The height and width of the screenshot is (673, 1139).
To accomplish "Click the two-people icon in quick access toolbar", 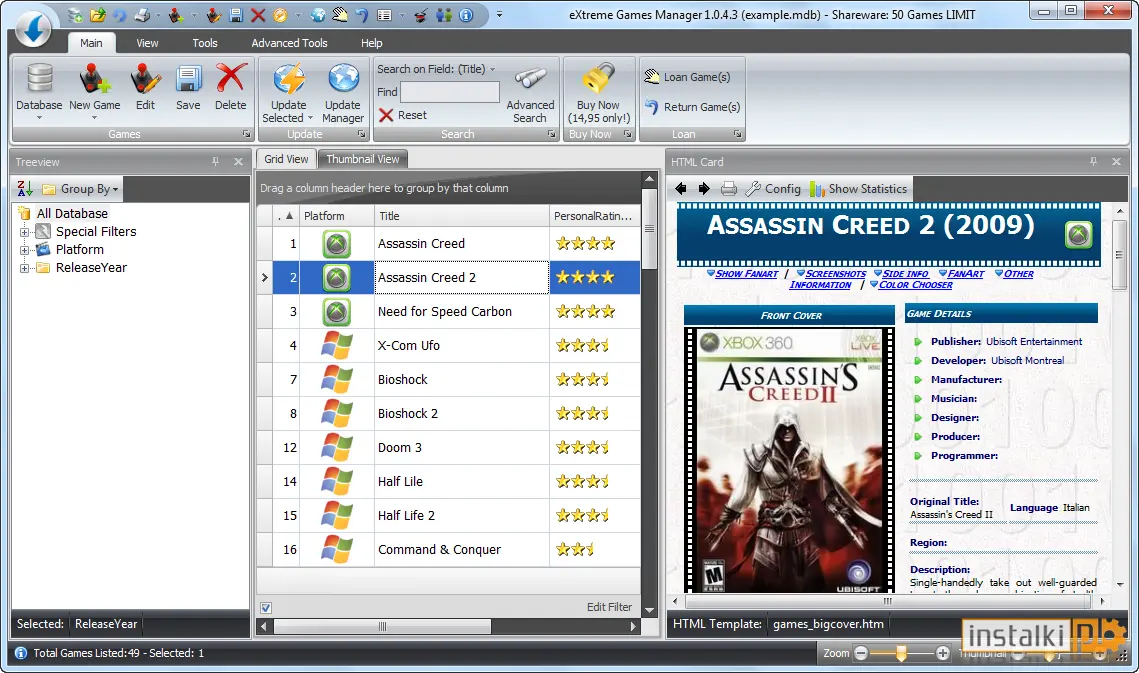I will (444, 15).
